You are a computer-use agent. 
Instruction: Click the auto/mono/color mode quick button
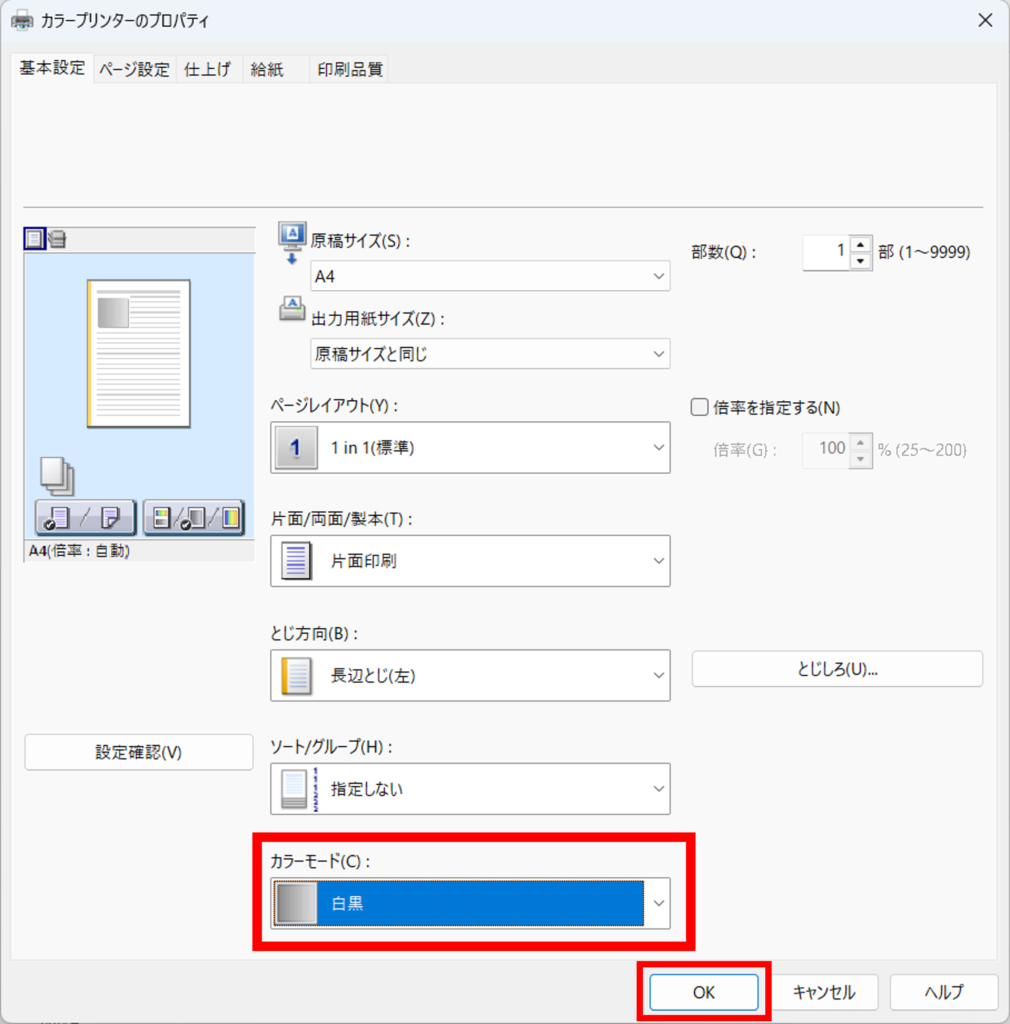[193, 517]
